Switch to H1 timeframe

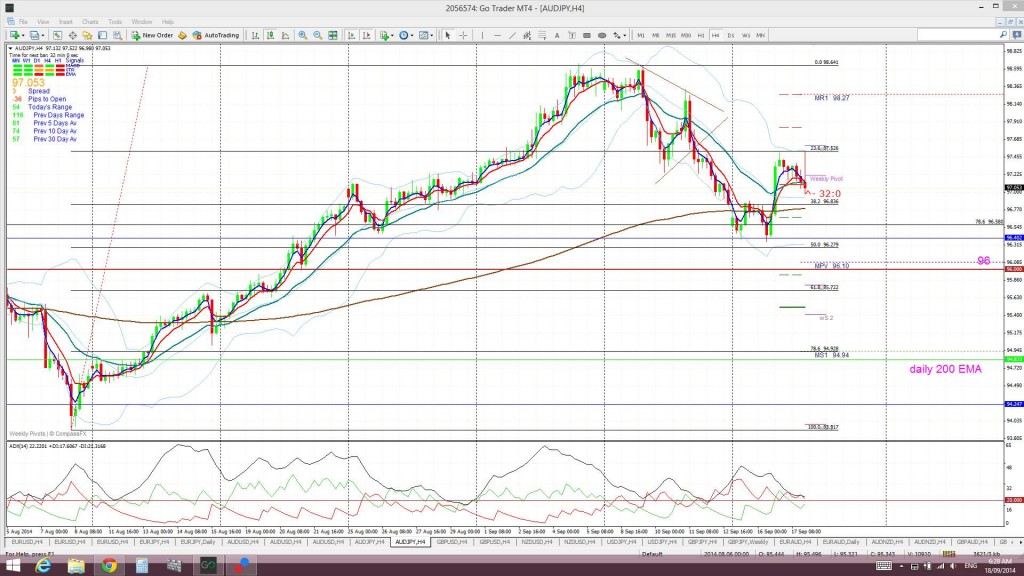[701, 35]
